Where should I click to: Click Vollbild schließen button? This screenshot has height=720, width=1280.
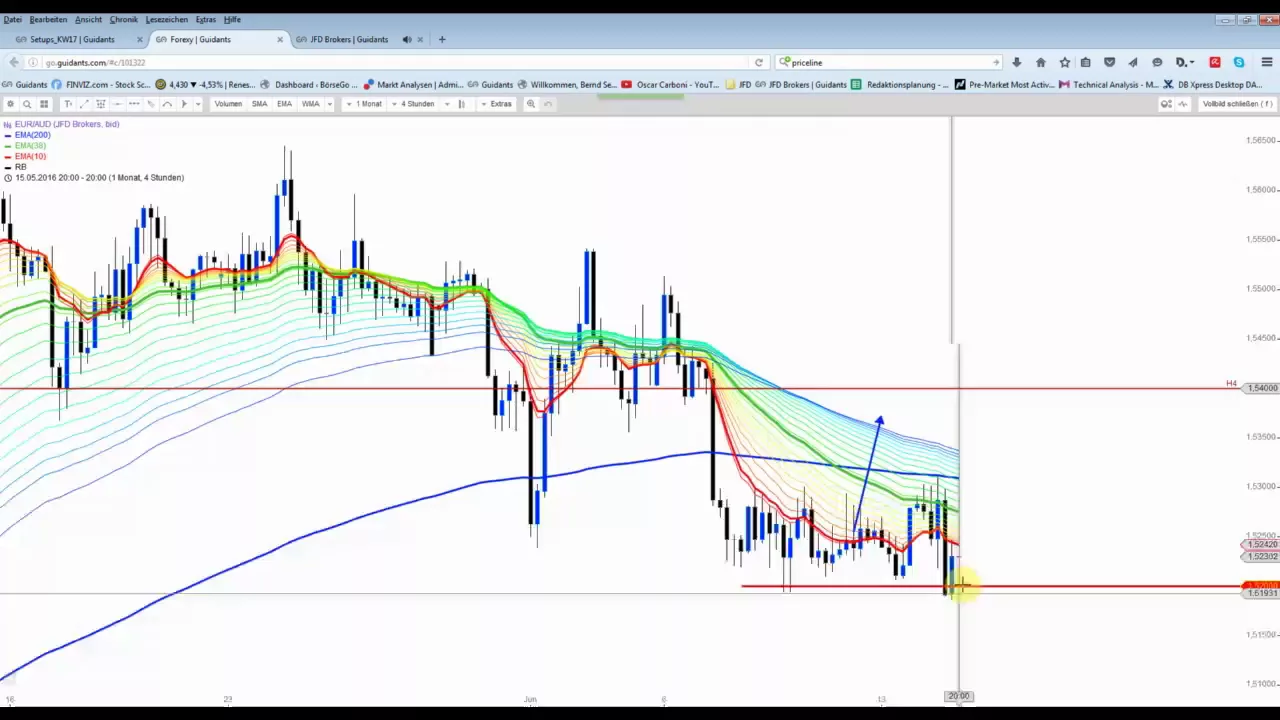pyautogui.click(x=1237, y=104)
